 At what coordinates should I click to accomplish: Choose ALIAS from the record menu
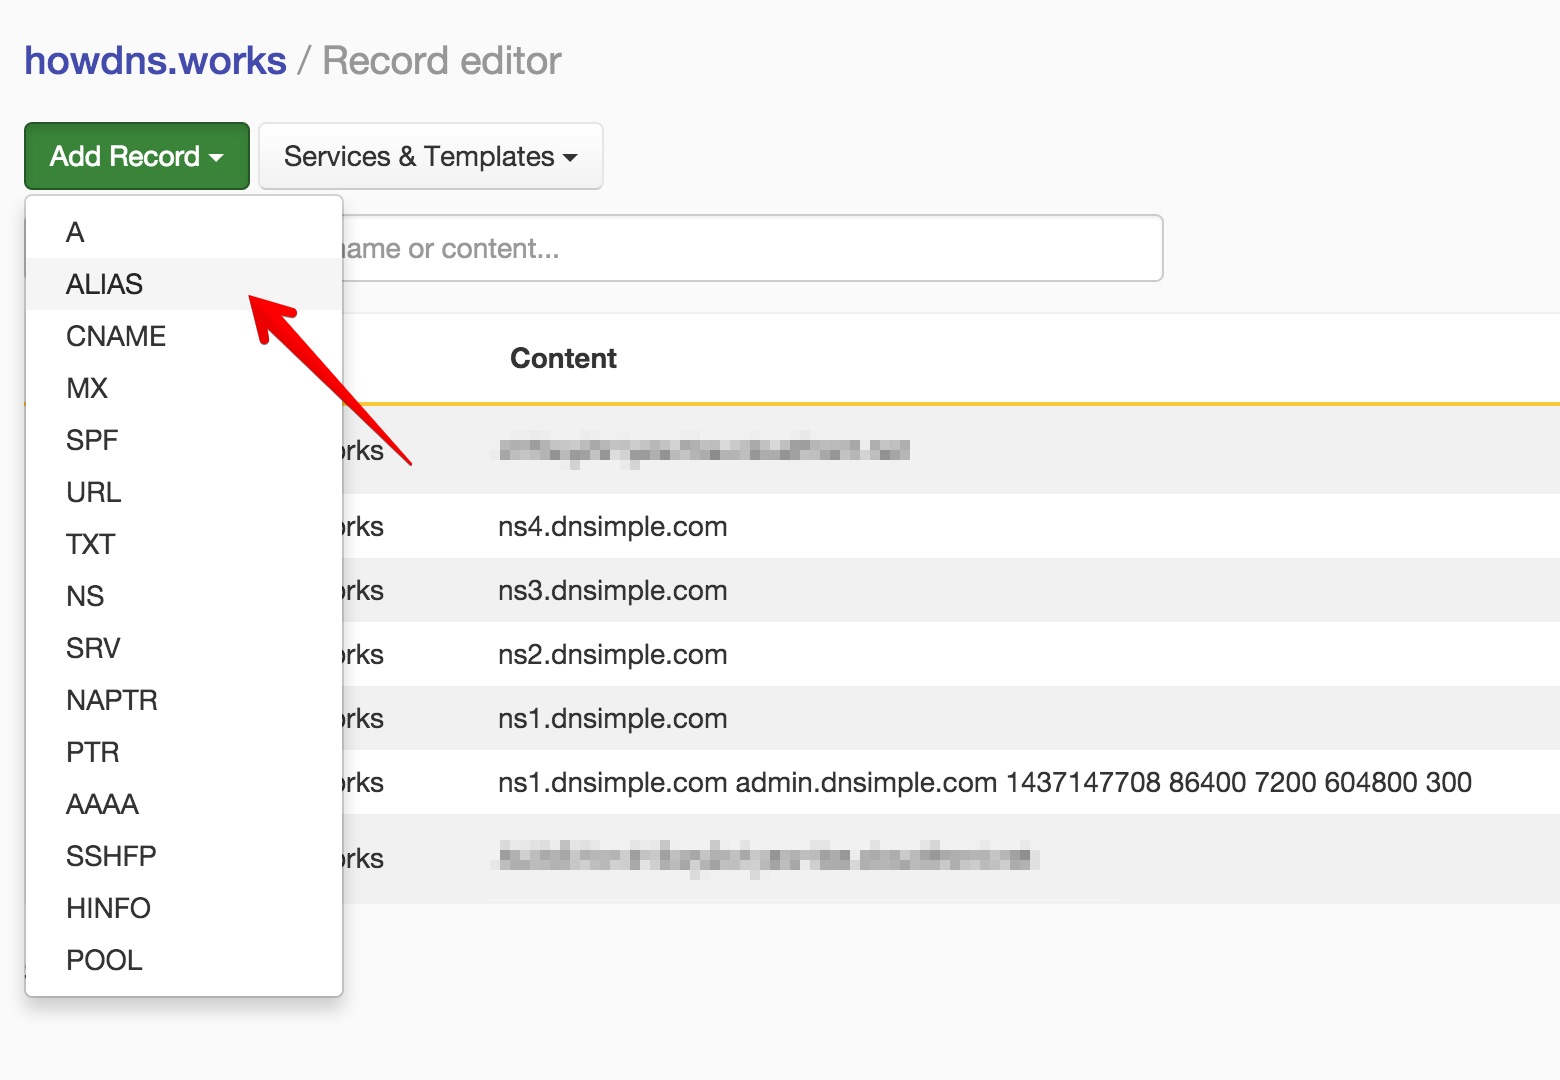pos(104,284)
